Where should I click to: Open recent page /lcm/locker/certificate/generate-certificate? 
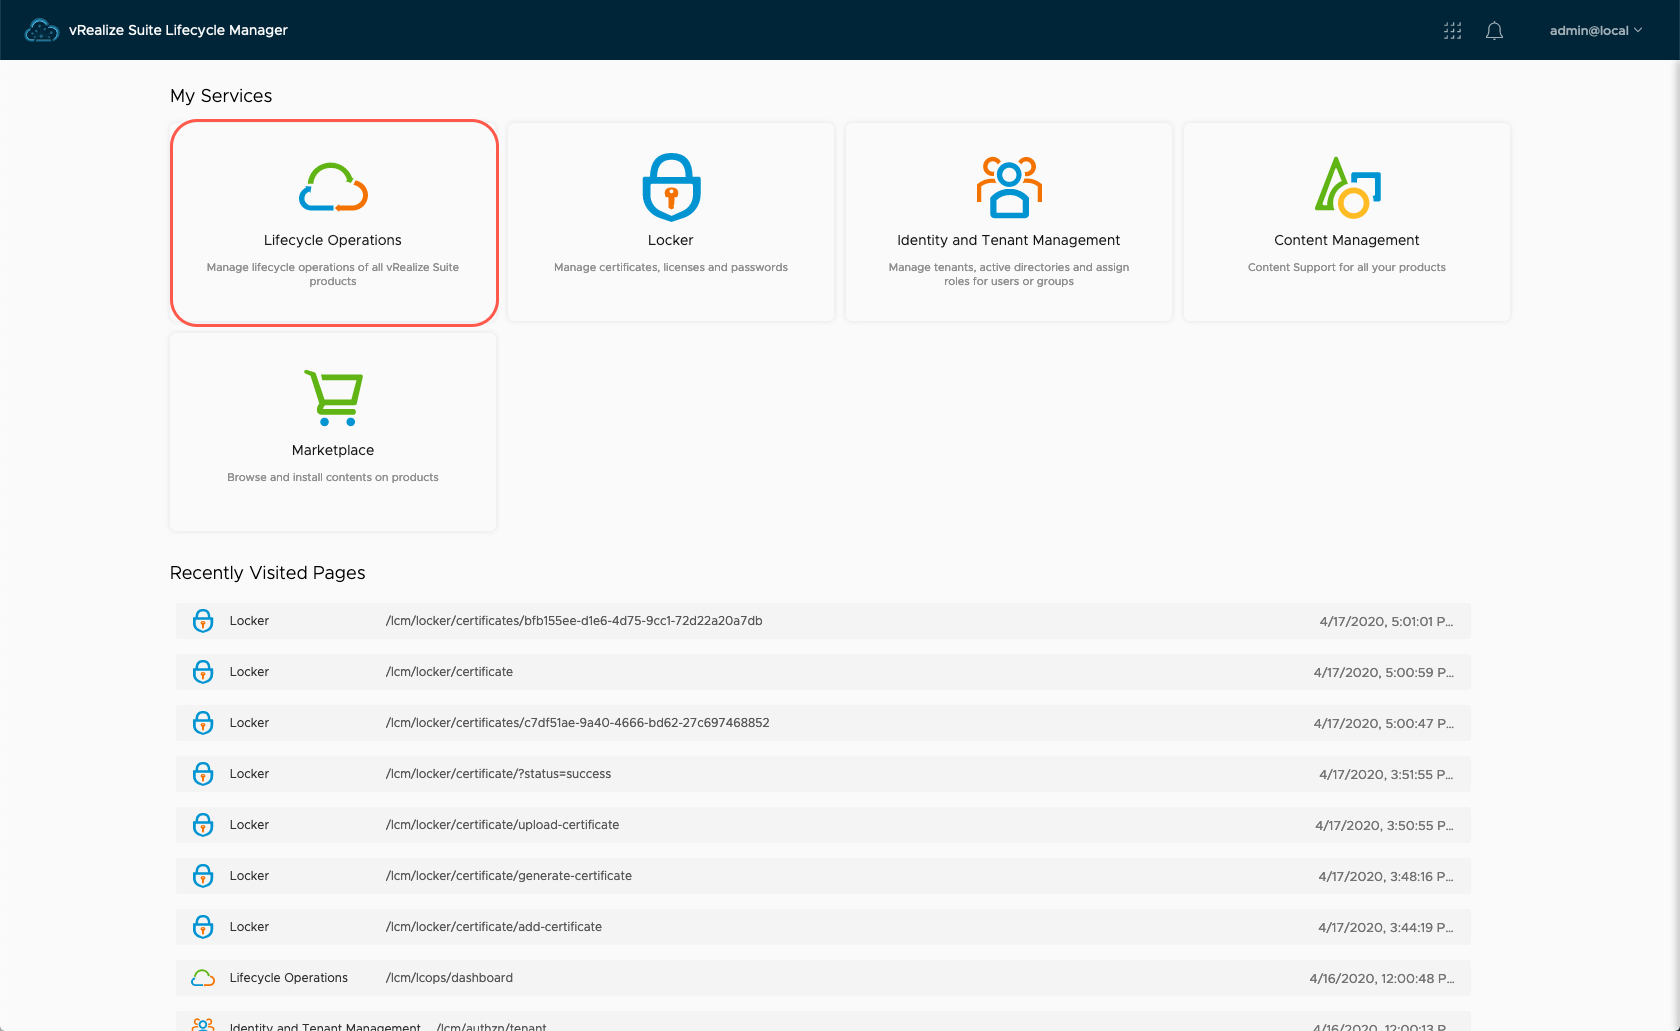[x=508, y=876]
